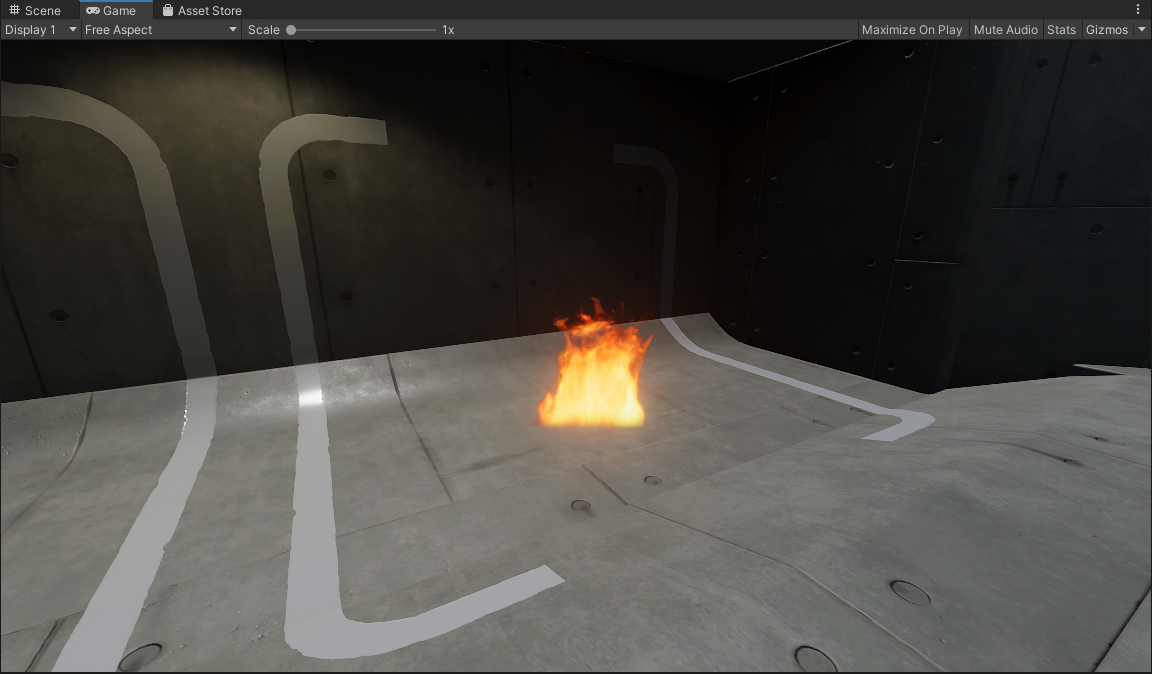The height and width of the screenshot is (674, 1152).
Task: Click the fire in the game view
Action: (x=595, y=375)
